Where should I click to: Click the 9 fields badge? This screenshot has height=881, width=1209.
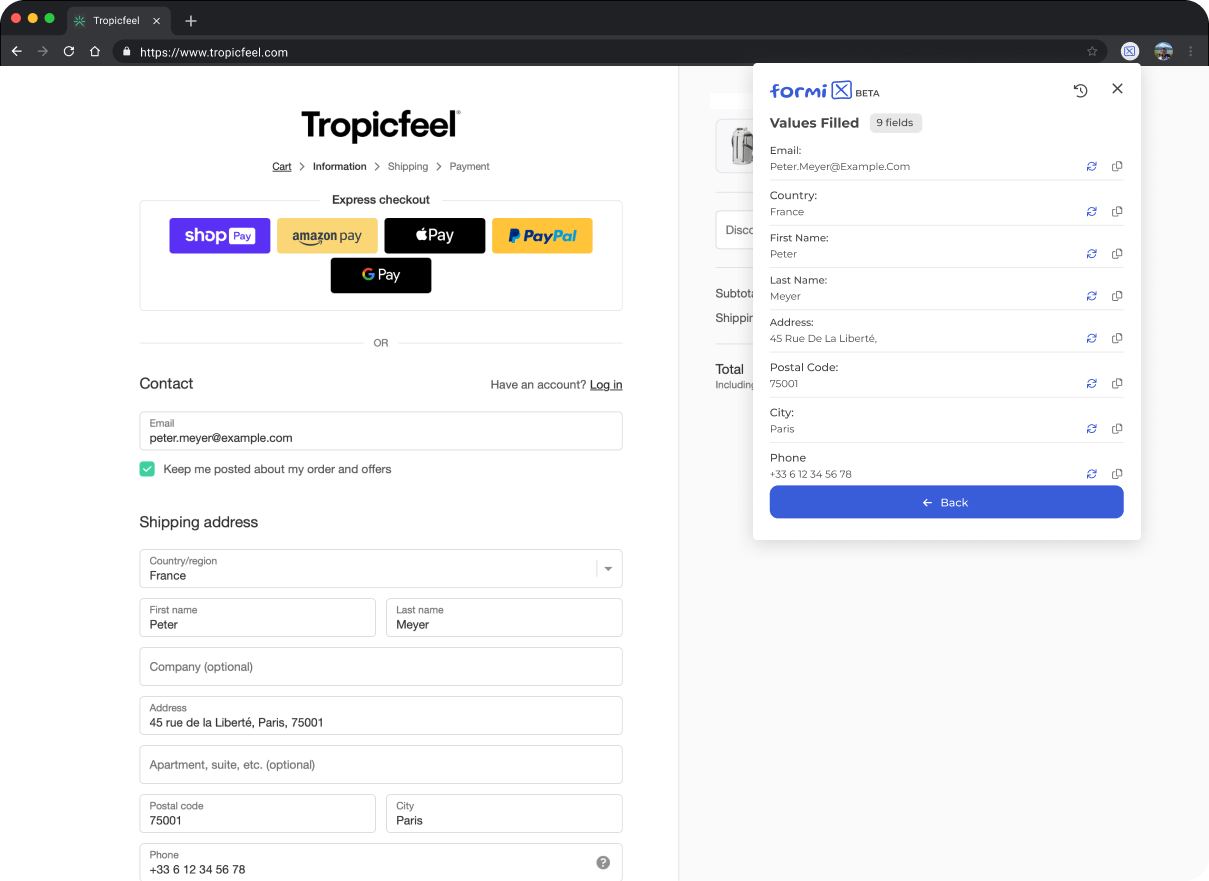coord(895,123)
